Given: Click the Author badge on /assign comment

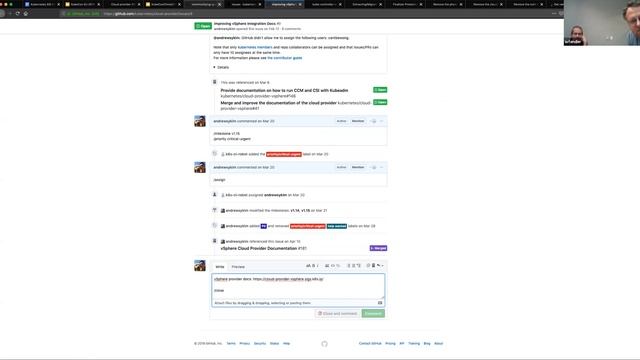Looking at the screenshot, I should pos(341,167).
